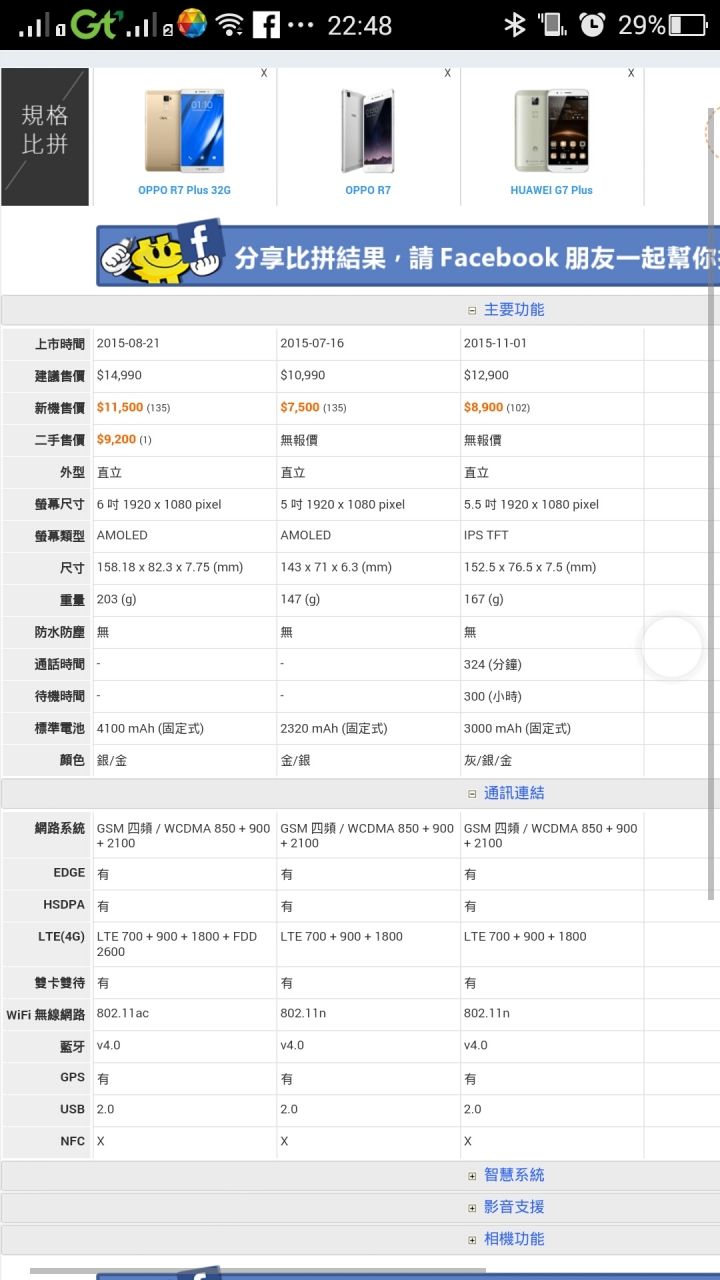Select the 2015-11-01 release date
The width and height of the screenshot is (720, 1280).
[495, 343]
